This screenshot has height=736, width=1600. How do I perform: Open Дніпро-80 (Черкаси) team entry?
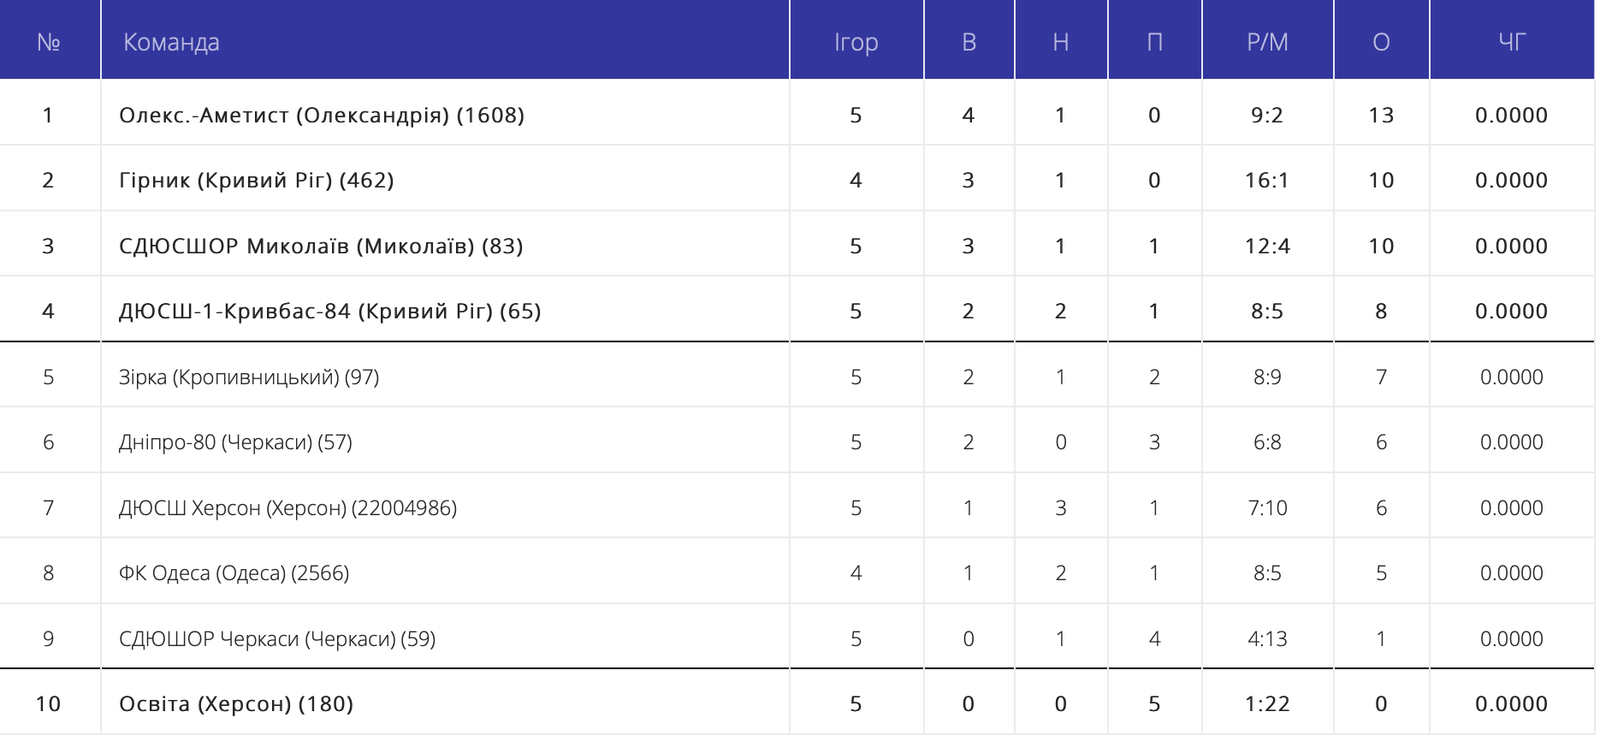click(235, 442)
